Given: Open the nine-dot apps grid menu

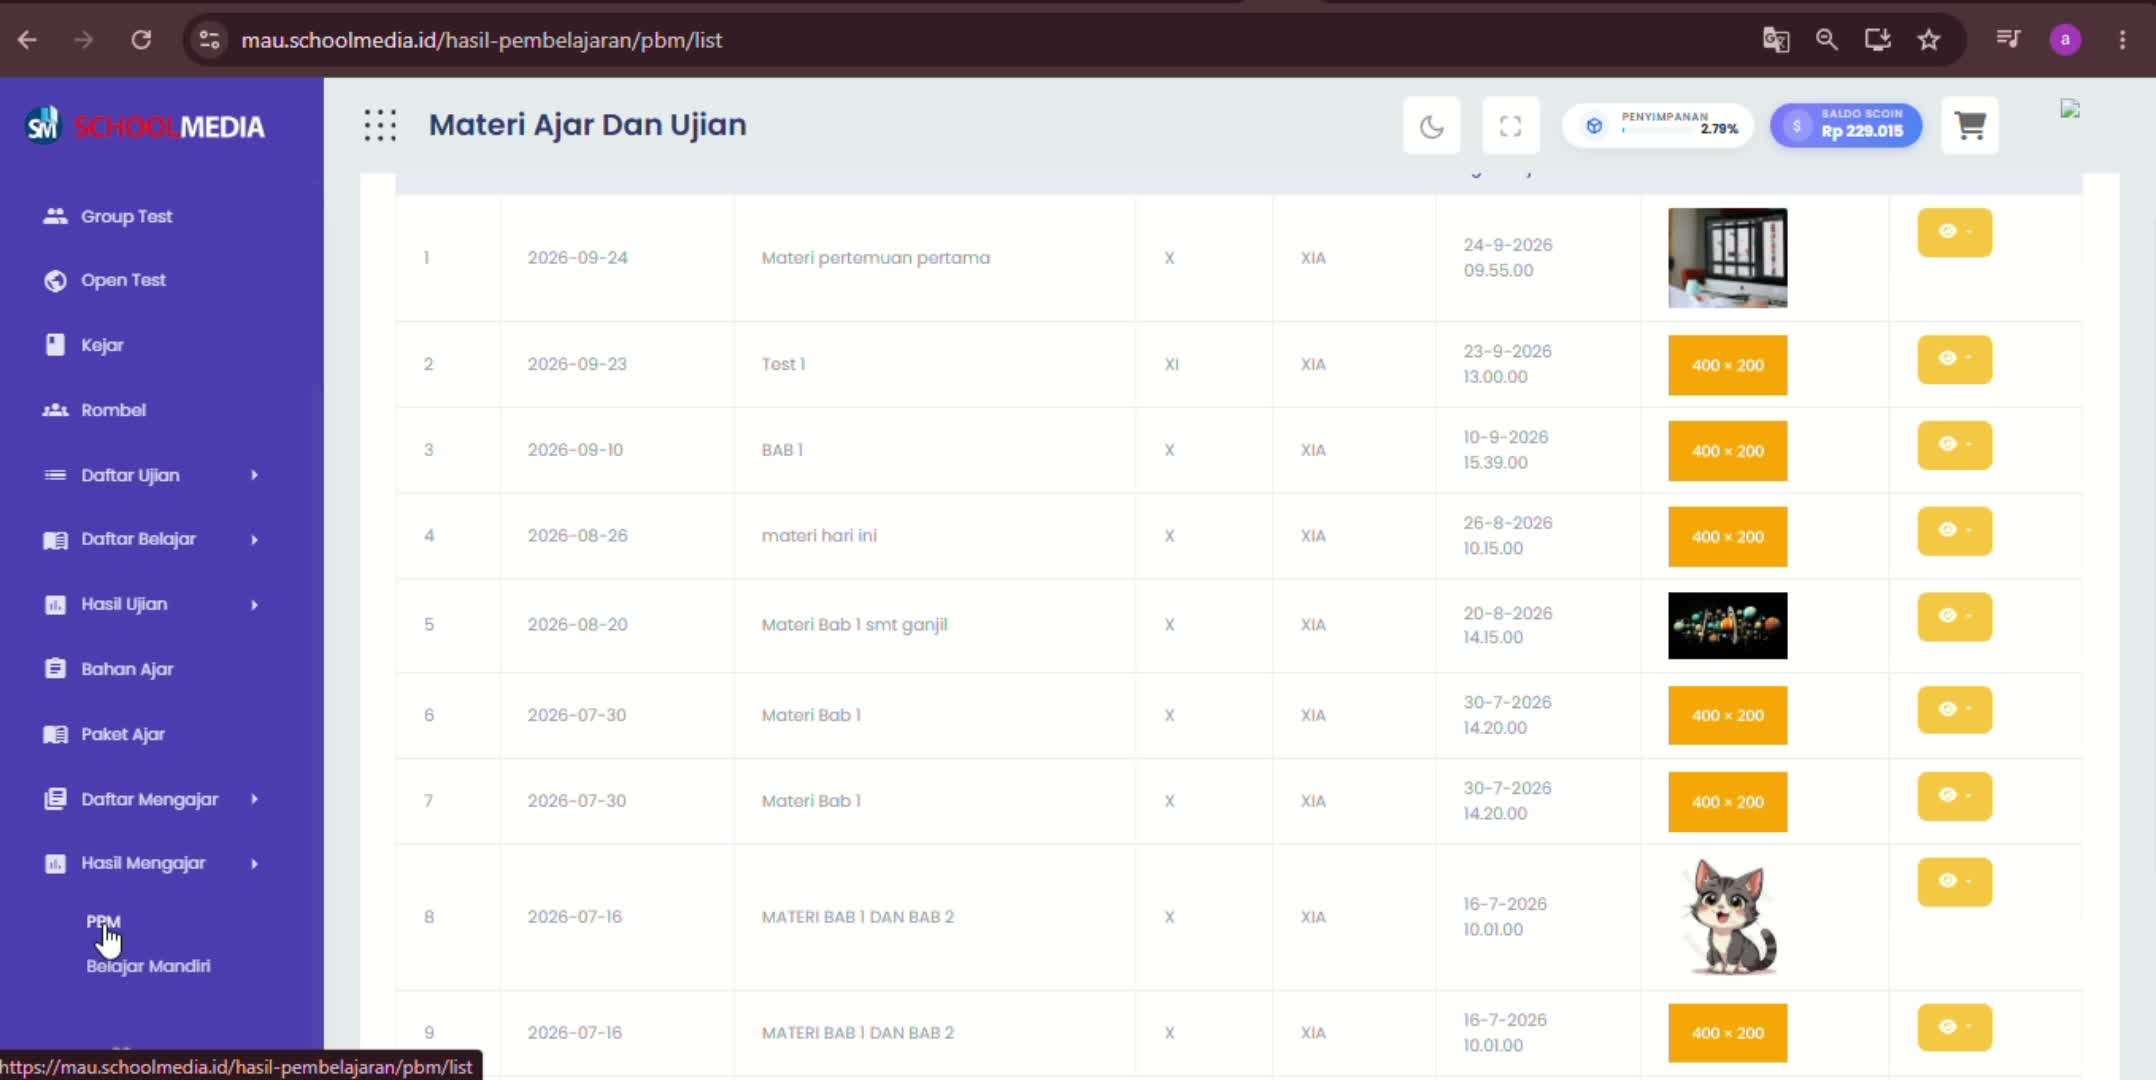Looking at the screenshot, I should point(380,125).
